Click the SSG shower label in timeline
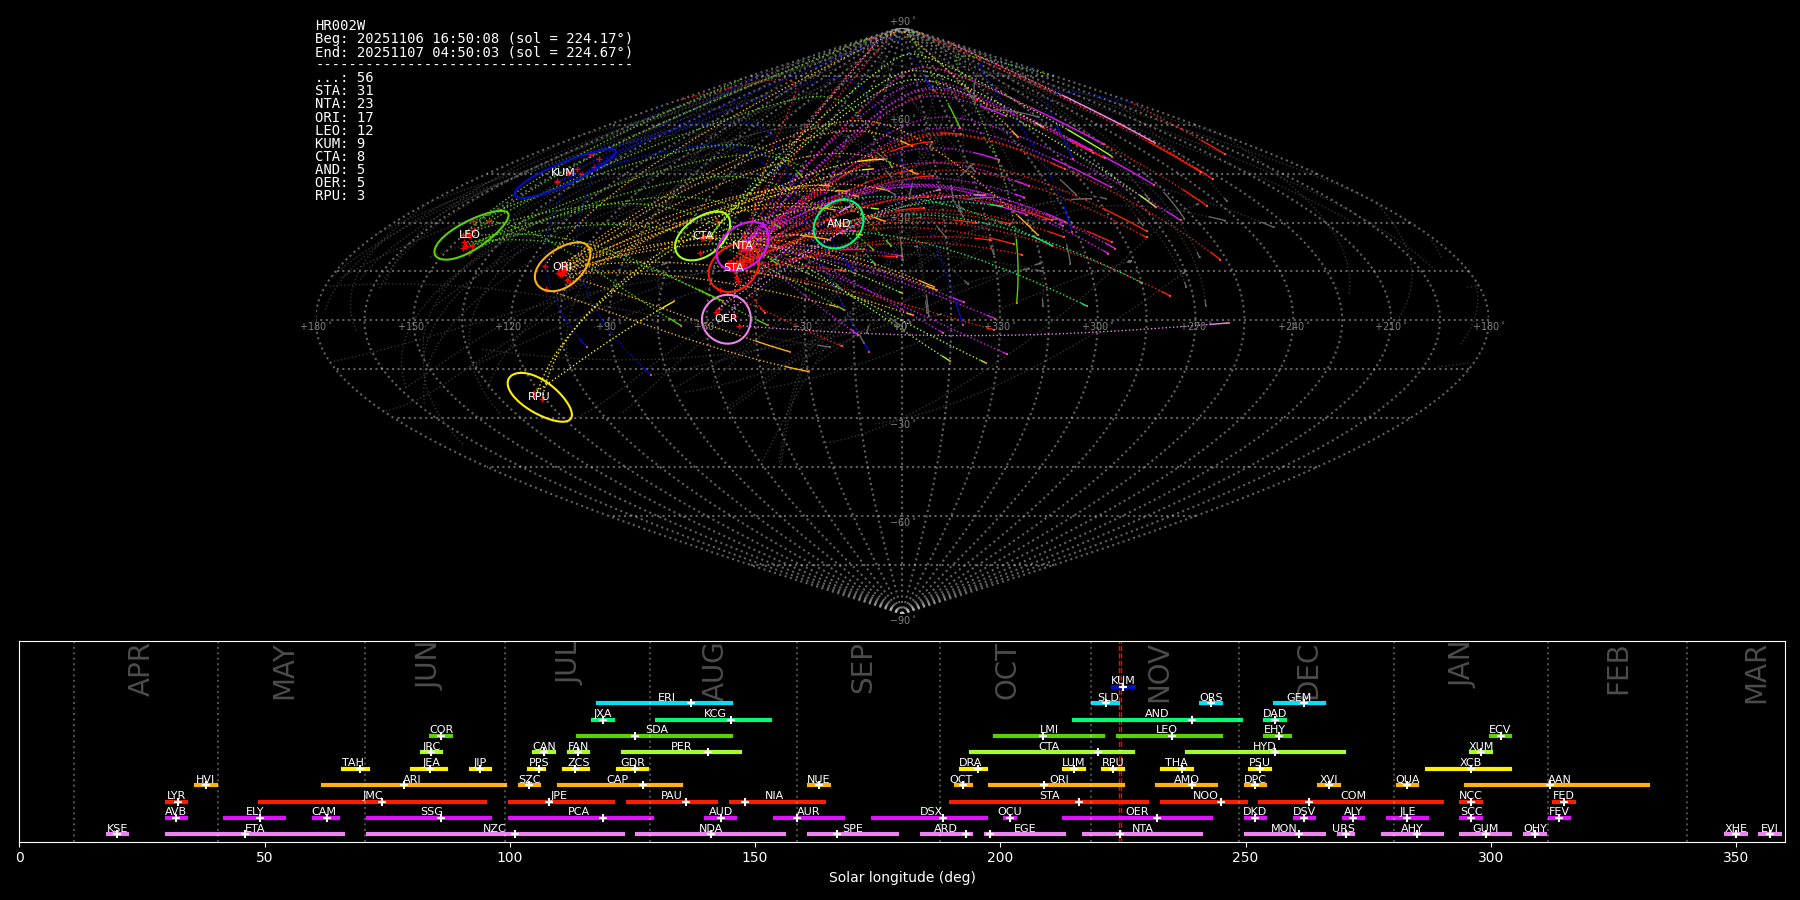This screenshot has width=1800, height=900. click(x=431, y=812)
